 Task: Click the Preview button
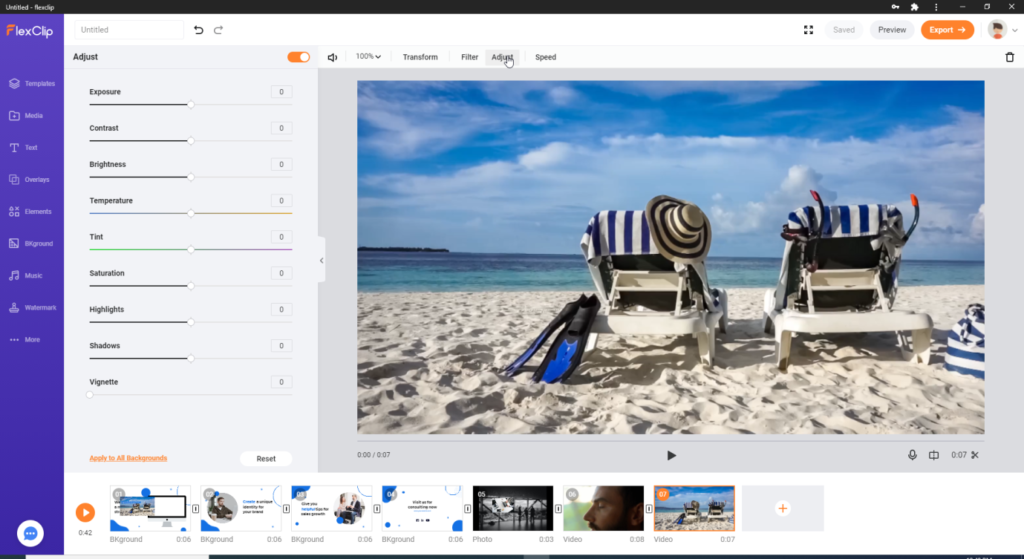pos(891,30)
